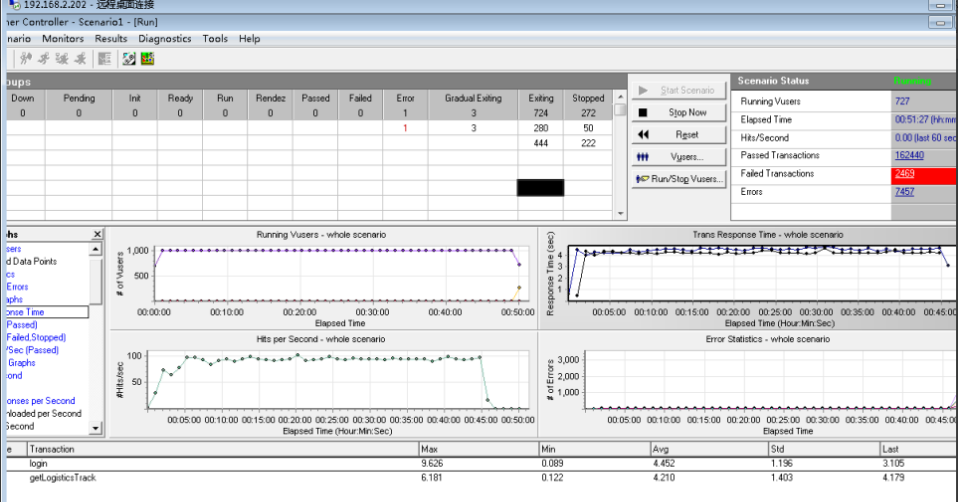Click the Gradual Stop Vusers toolbar icon
The height and width of the screenshot is (502, 958).
coord(62,59)
